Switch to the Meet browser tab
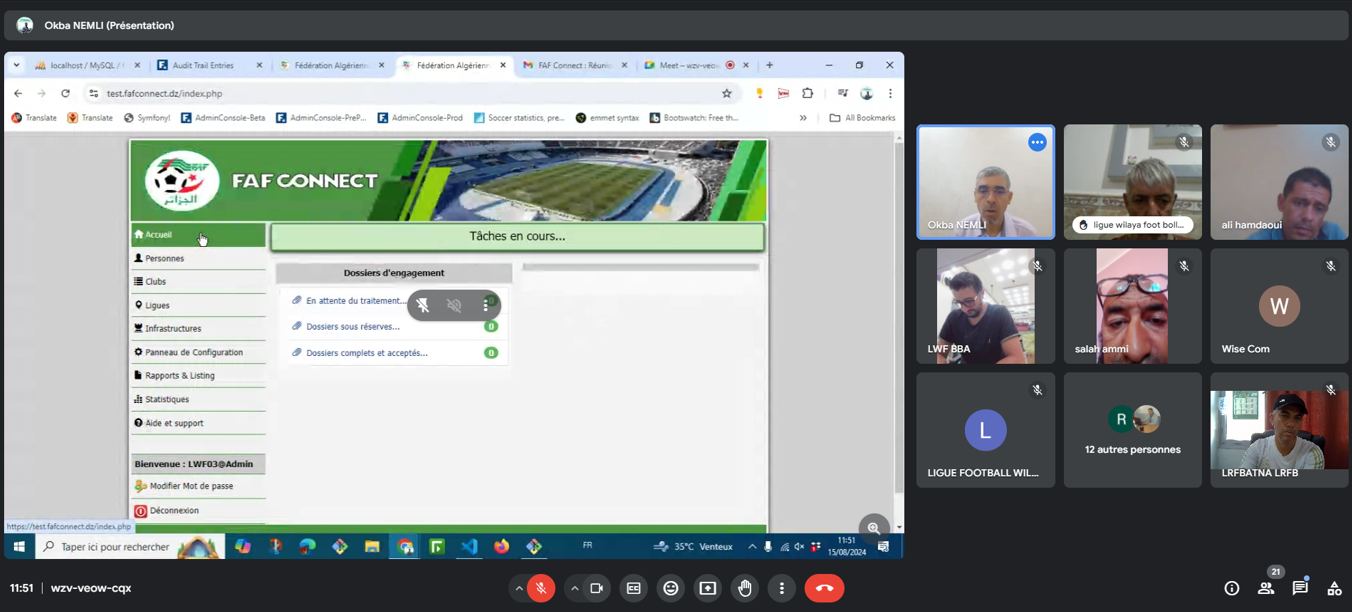This screenshot has width=1352, height=612. (697, 66)
